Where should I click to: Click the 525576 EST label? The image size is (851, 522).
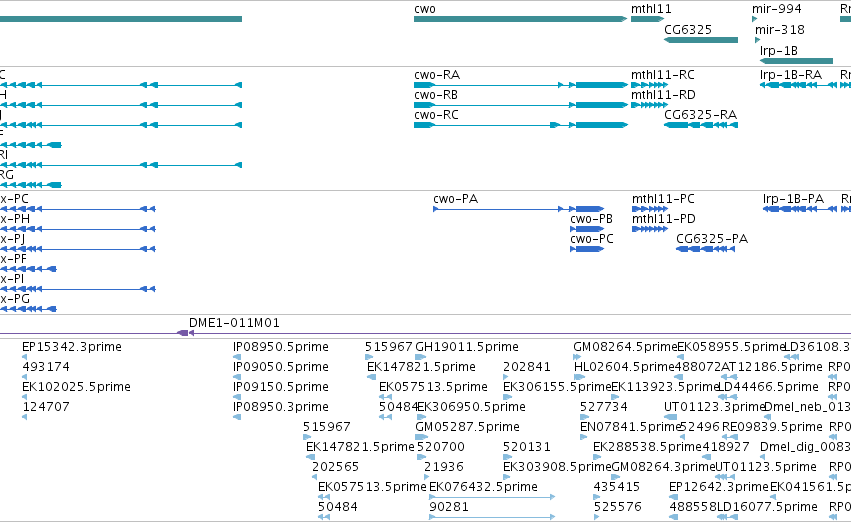pyautogui.click(x=618, y=507)
